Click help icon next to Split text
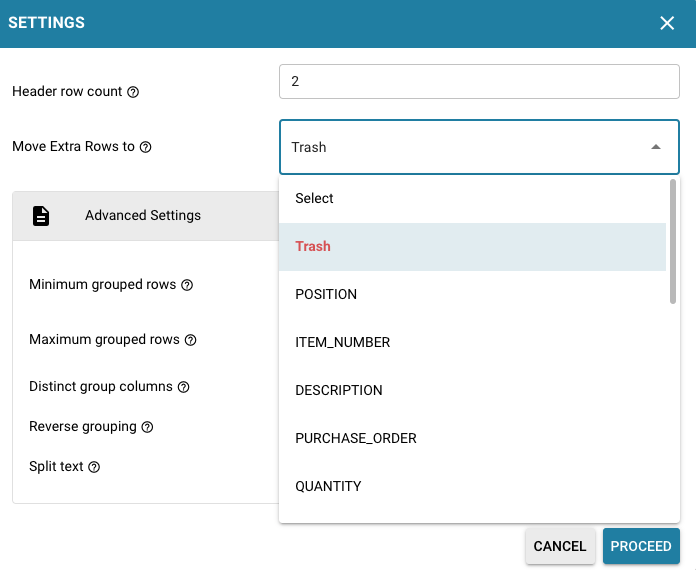The width and height of the screenshot is (696, 570). click(95, 467)
